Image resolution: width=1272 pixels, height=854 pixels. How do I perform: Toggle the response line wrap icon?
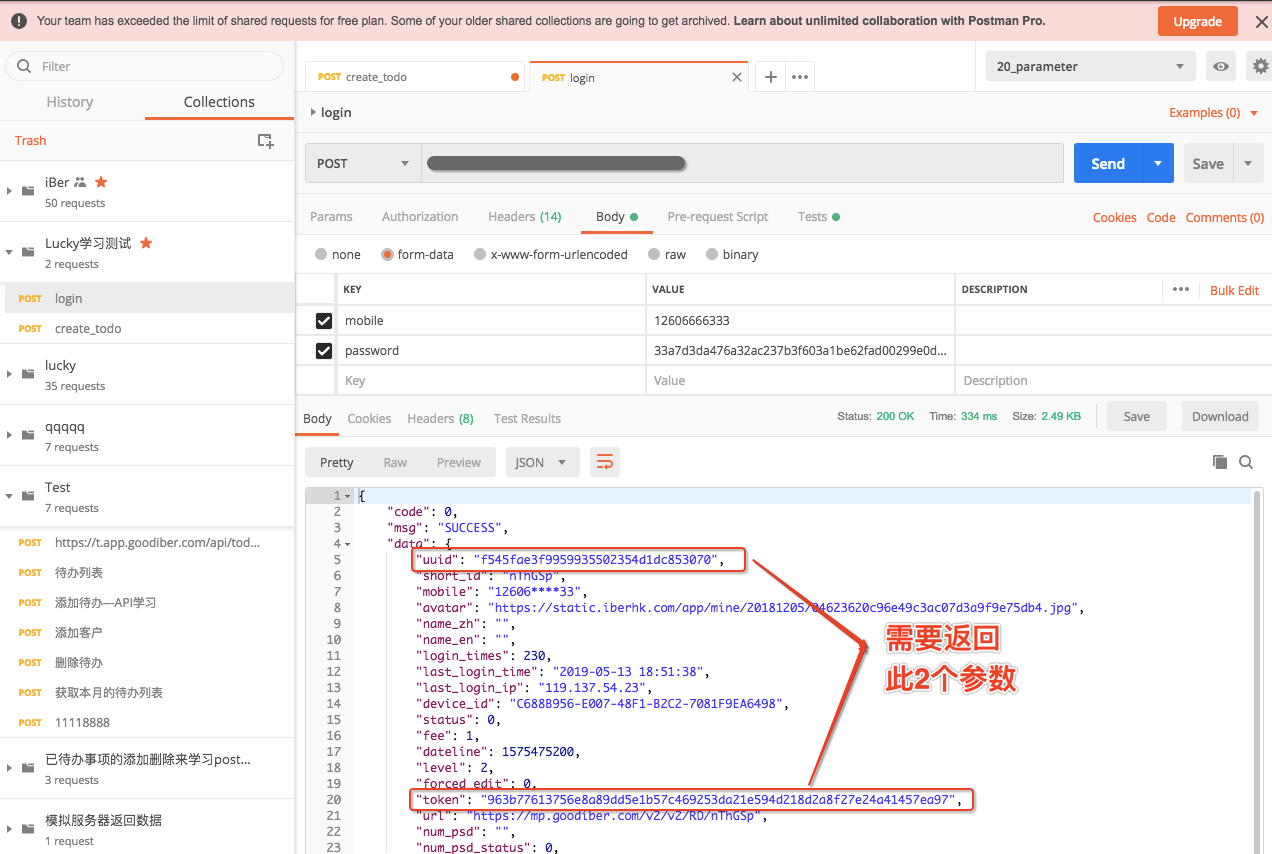click(605, 462)
